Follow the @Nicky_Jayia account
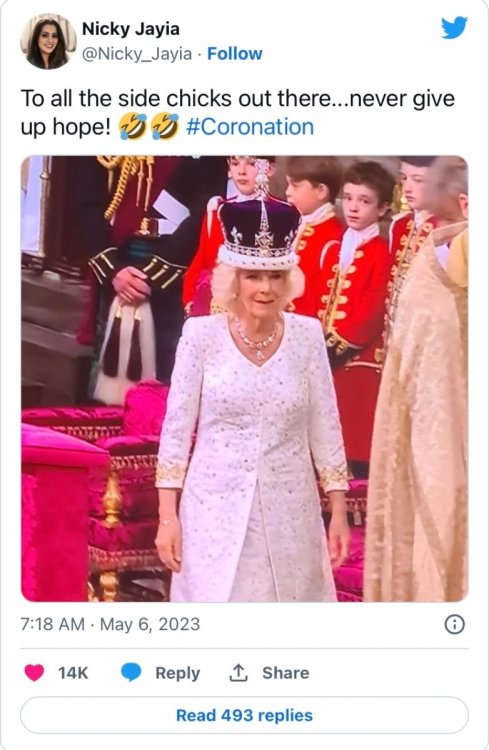Viewport: 489px width, 750px height. (234, 54)
